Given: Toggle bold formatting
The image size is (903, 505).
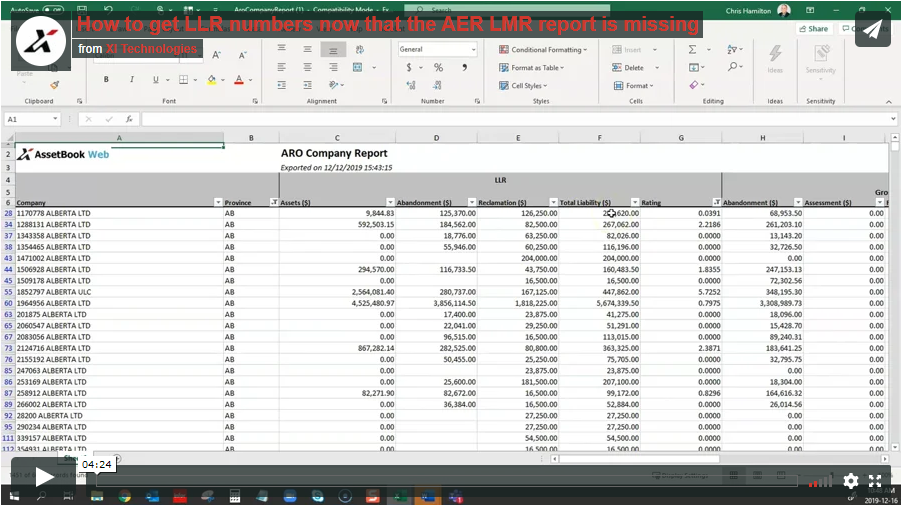Looking at the screenshot, I should [x=106, y=79].
